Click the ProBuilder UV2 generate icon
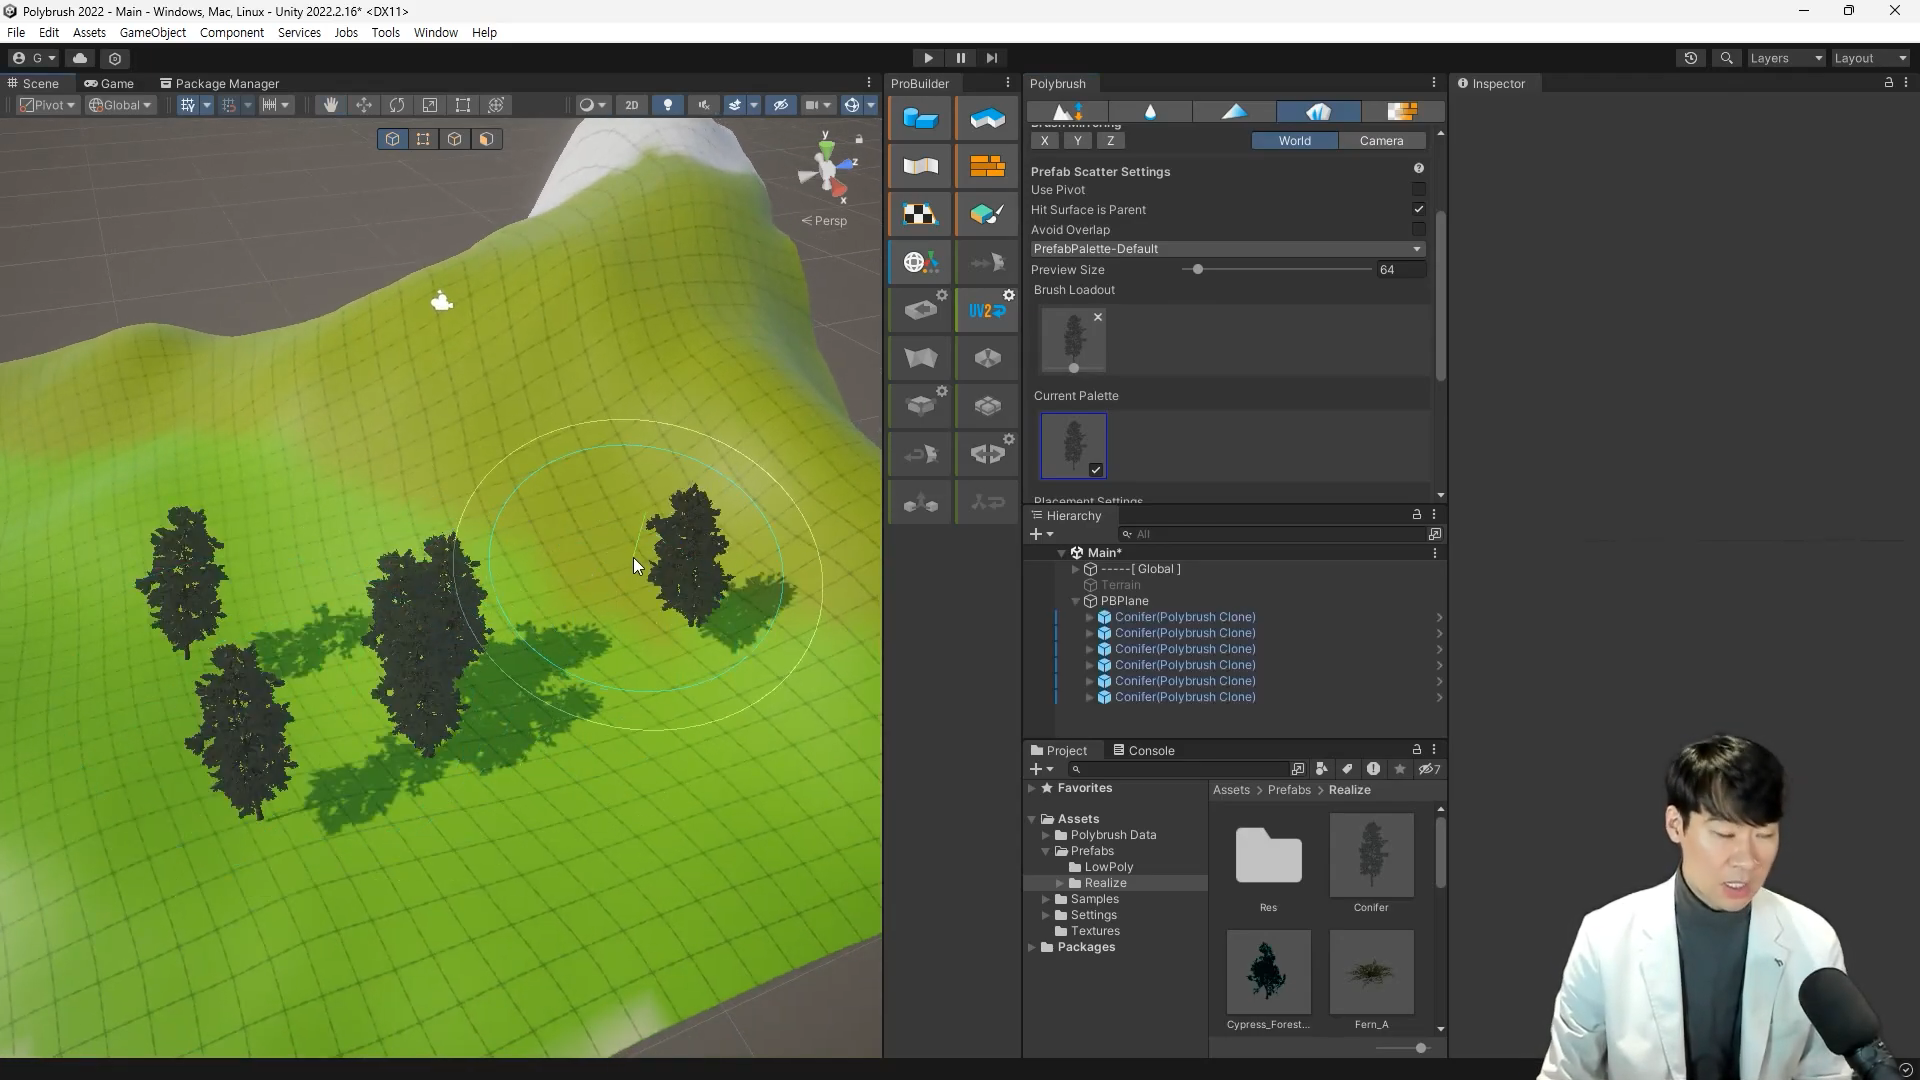The height and width of the screenshot is (1080, 1920). (987, 310)
